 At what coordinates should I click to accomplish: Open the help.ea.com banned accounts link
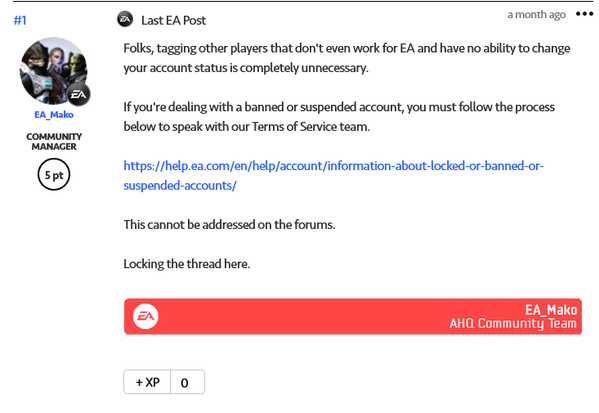[333, 166]
